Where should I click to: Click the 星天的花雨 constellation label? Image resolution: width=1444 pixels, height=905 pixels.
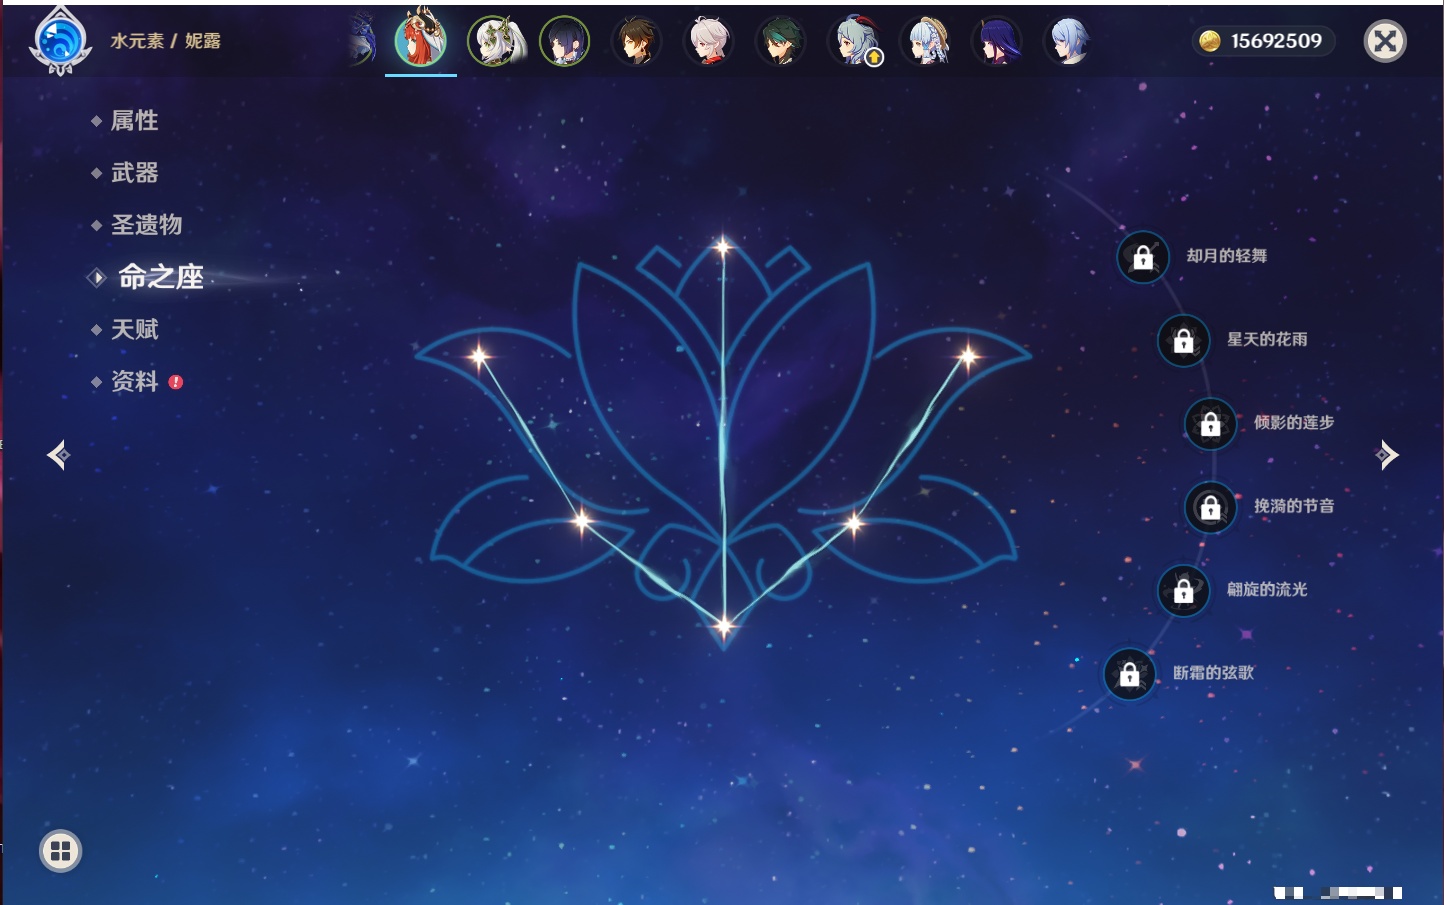[x=1267, y=339]
